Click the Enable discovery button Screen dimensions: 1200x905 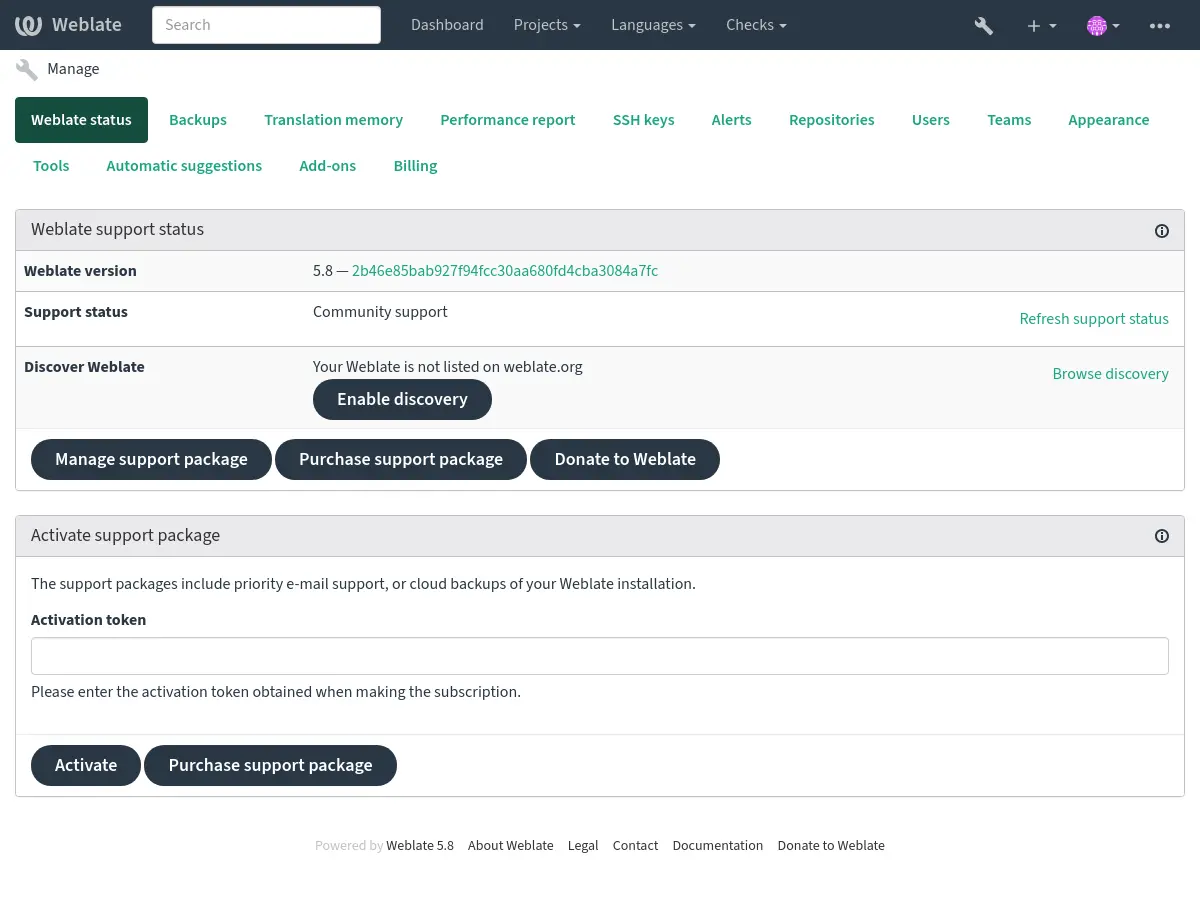click(402, 399)
